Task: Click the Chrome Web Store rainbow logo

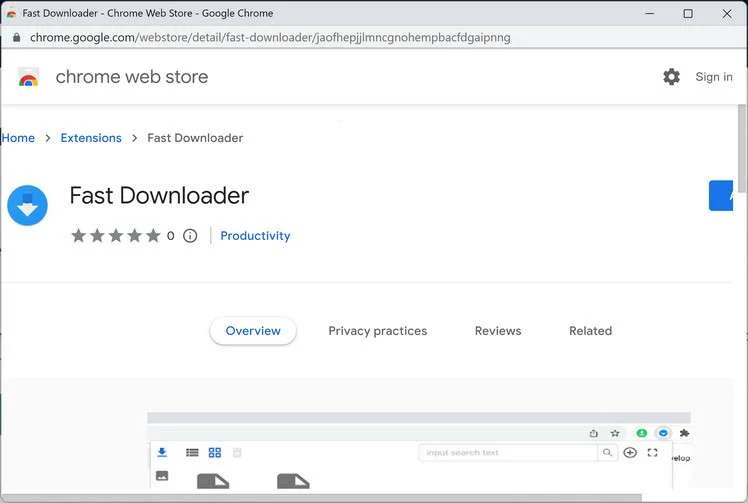Action: pos(28,77)
